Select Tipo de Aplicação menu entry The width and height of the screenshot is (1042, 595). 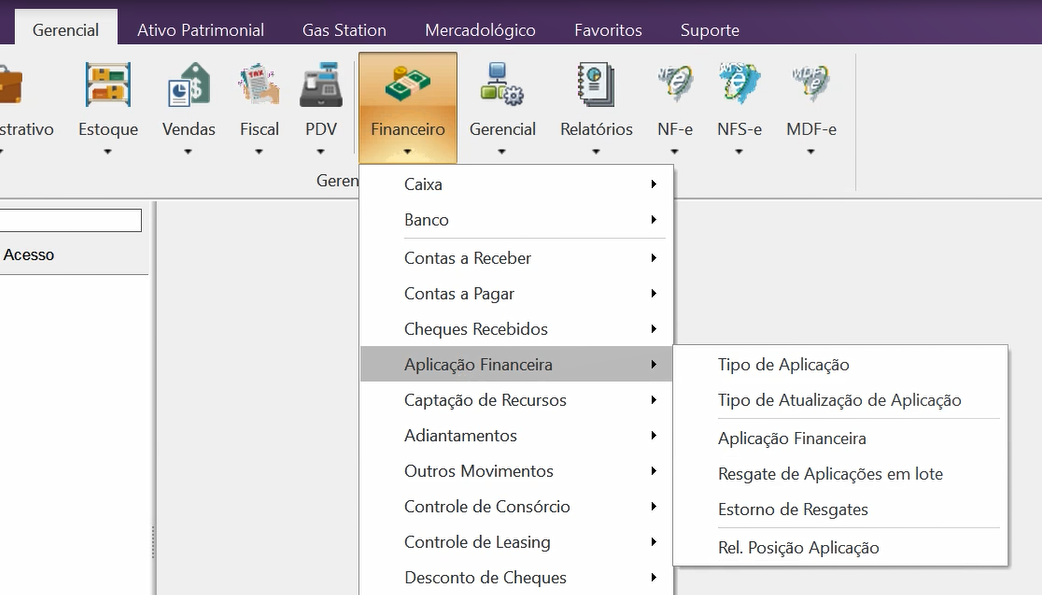click(x=783, y=365)
